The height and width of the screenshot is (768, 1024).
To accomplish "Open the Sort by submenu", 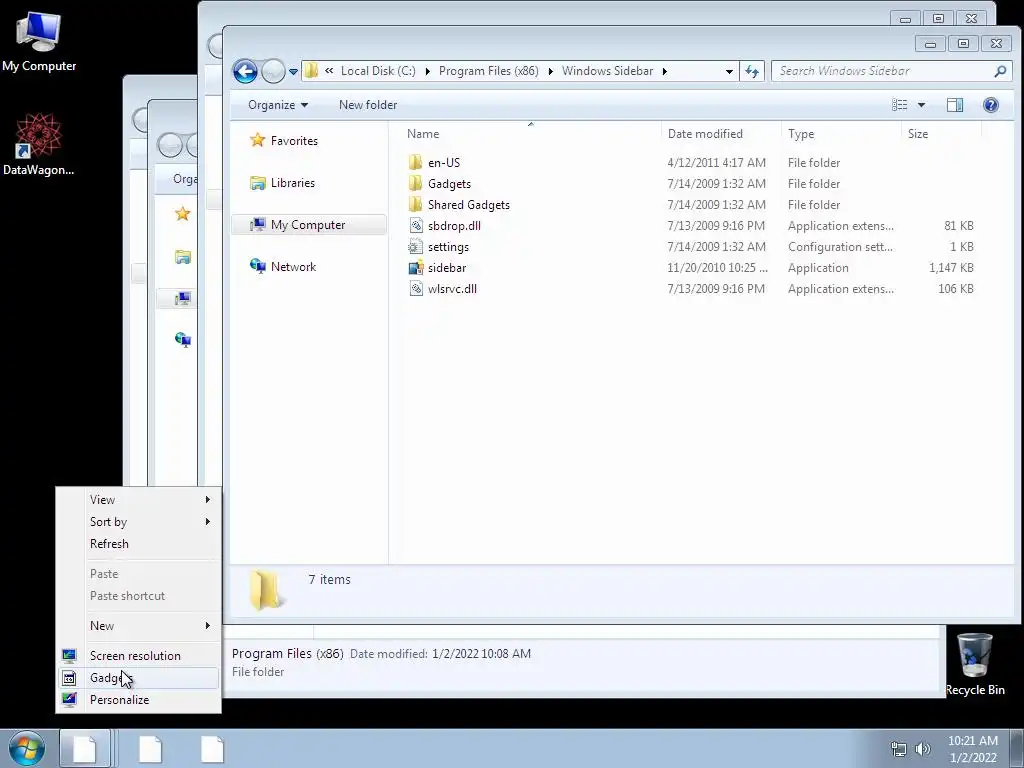I will click(x=138, y=522).
